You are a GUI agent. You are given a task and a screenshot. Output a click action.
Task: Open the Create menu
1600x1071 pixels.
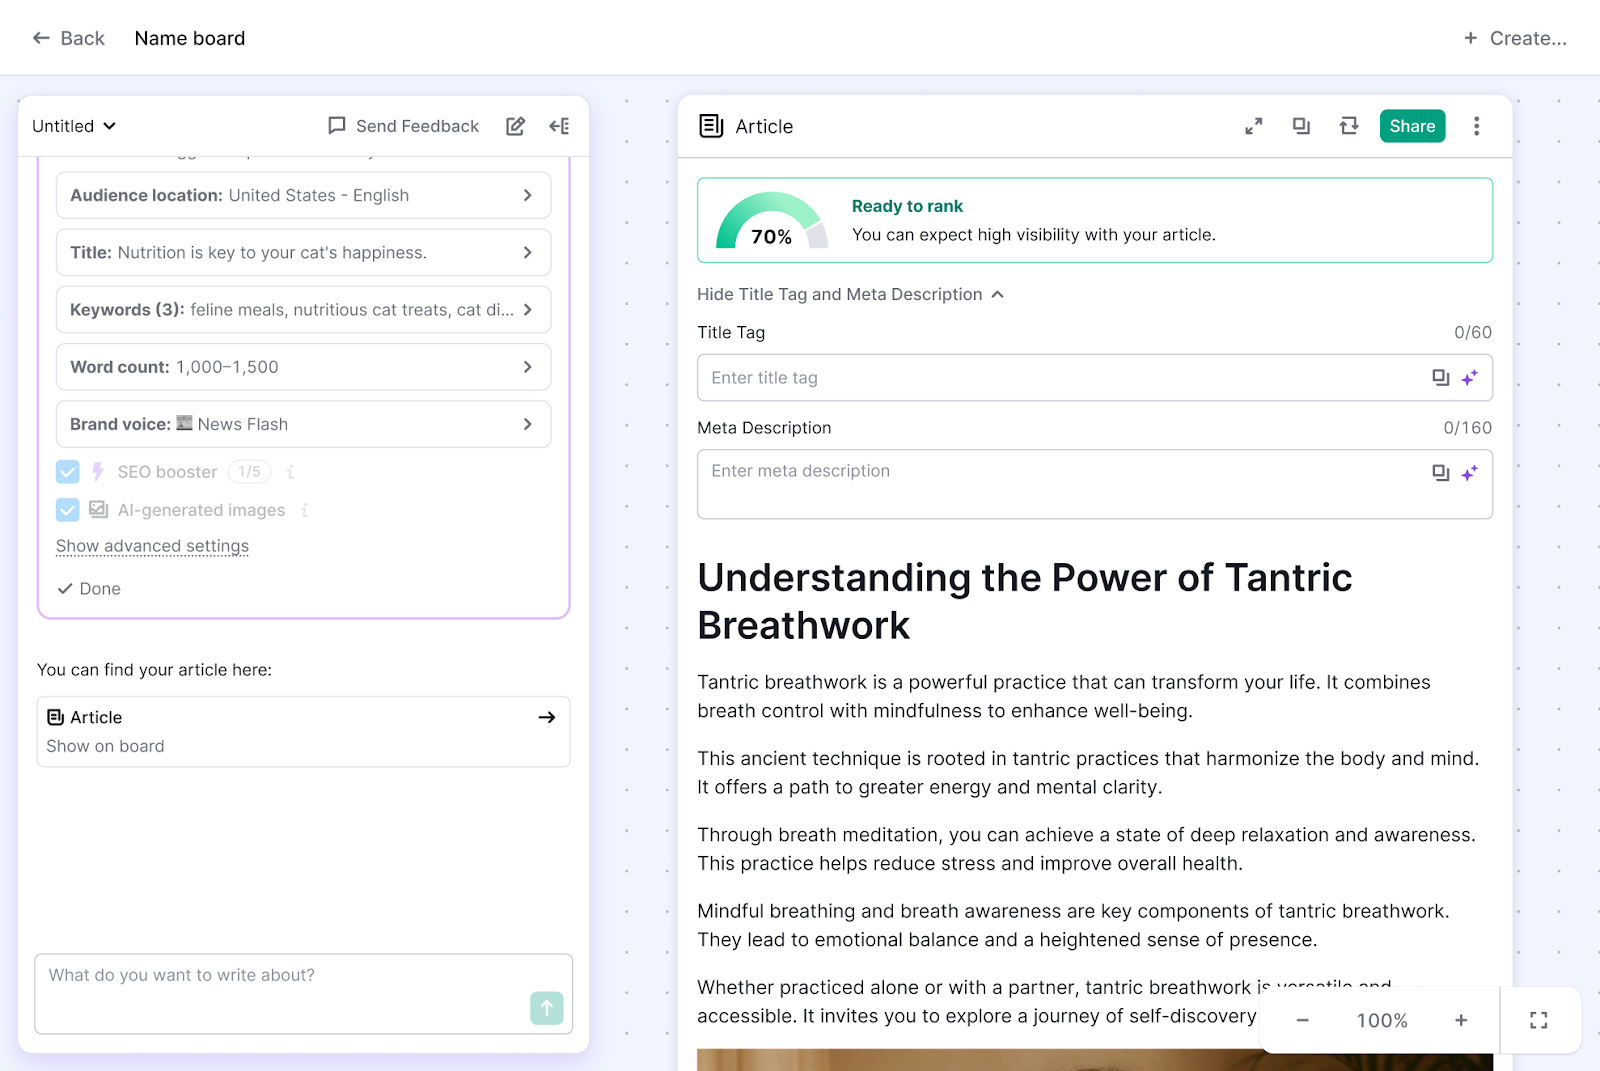1515,38
